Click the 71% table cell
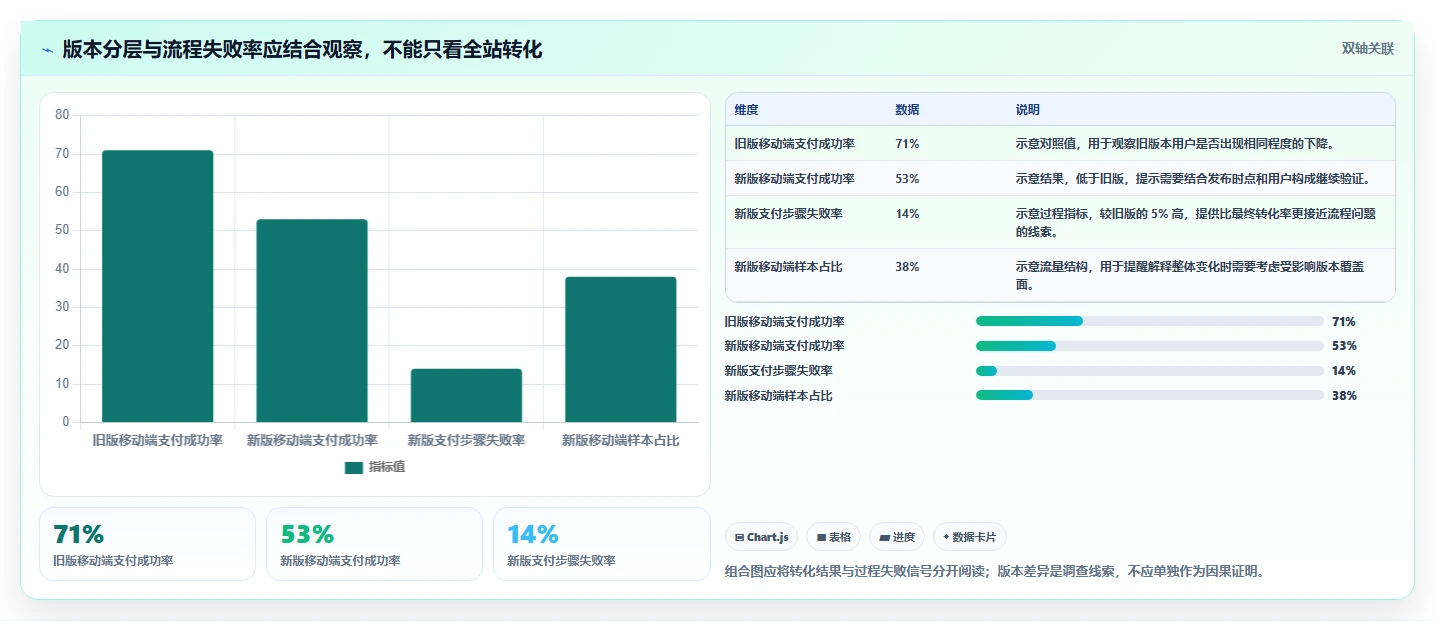1435x621 pixels. (x=907, y=144)
